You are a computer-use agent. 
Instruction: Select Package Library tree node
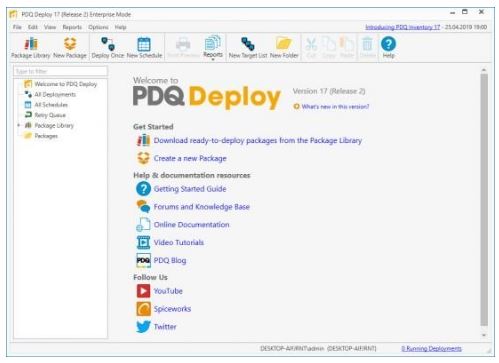pos(54,126)
